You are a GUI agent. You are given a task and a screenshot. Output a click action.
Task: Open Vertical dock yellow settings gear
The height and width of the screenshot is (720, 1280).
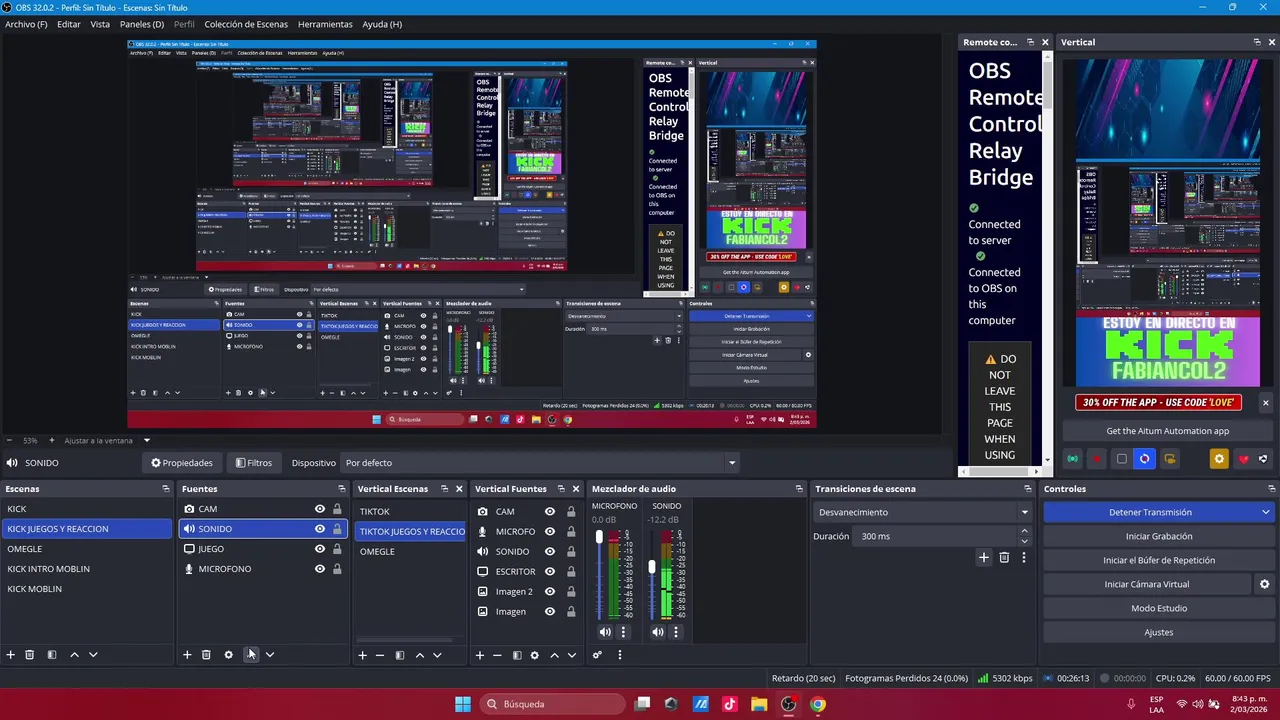(x=1218, y=459)
